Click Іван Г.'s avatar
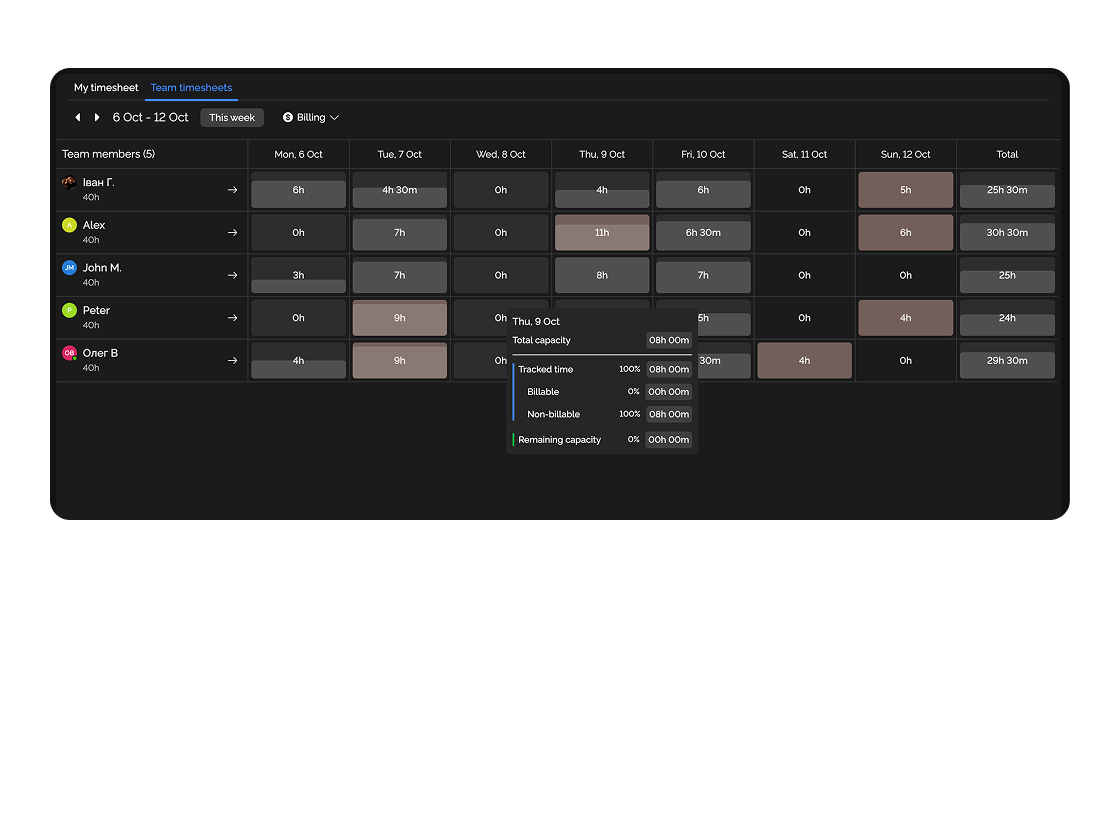The width and height of the screenshot is (1118, 838). (68, 183)
